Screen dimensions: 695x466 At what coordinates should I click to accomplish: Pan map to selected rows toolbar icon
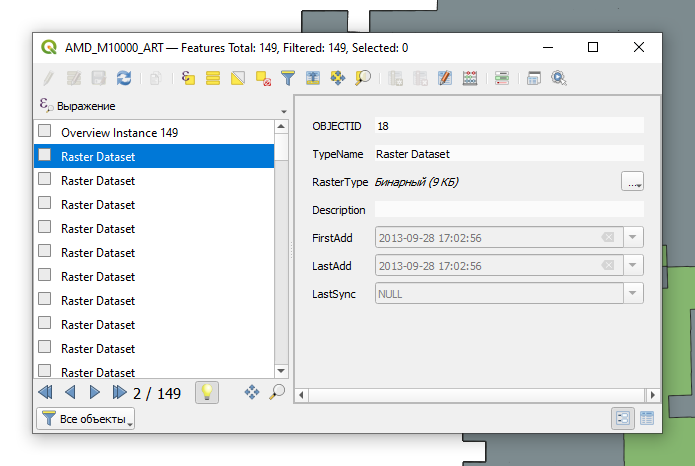338,78
